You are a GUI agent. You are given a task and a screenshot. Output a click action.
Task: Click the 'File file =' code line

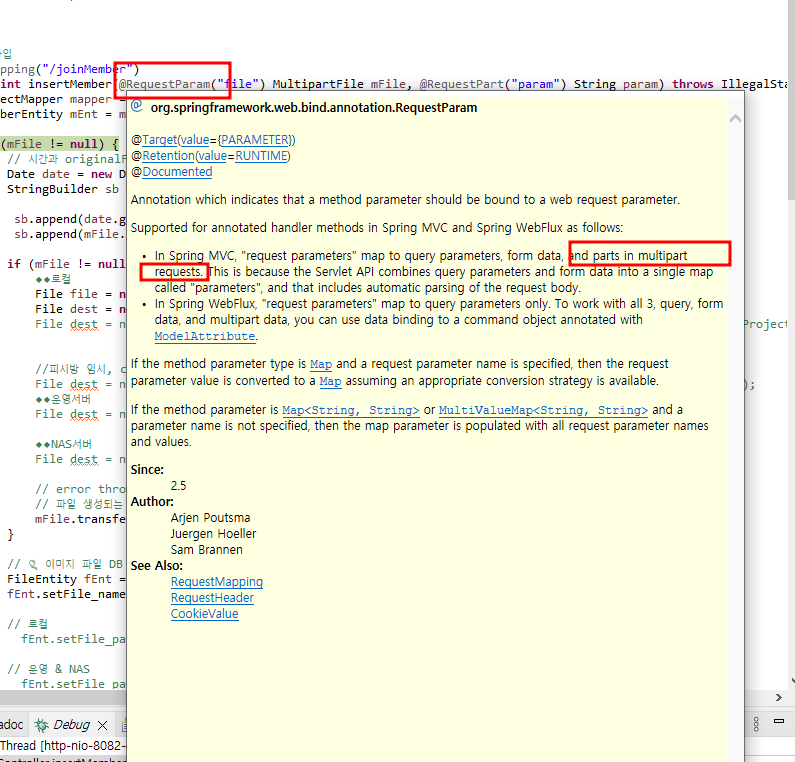80,294
